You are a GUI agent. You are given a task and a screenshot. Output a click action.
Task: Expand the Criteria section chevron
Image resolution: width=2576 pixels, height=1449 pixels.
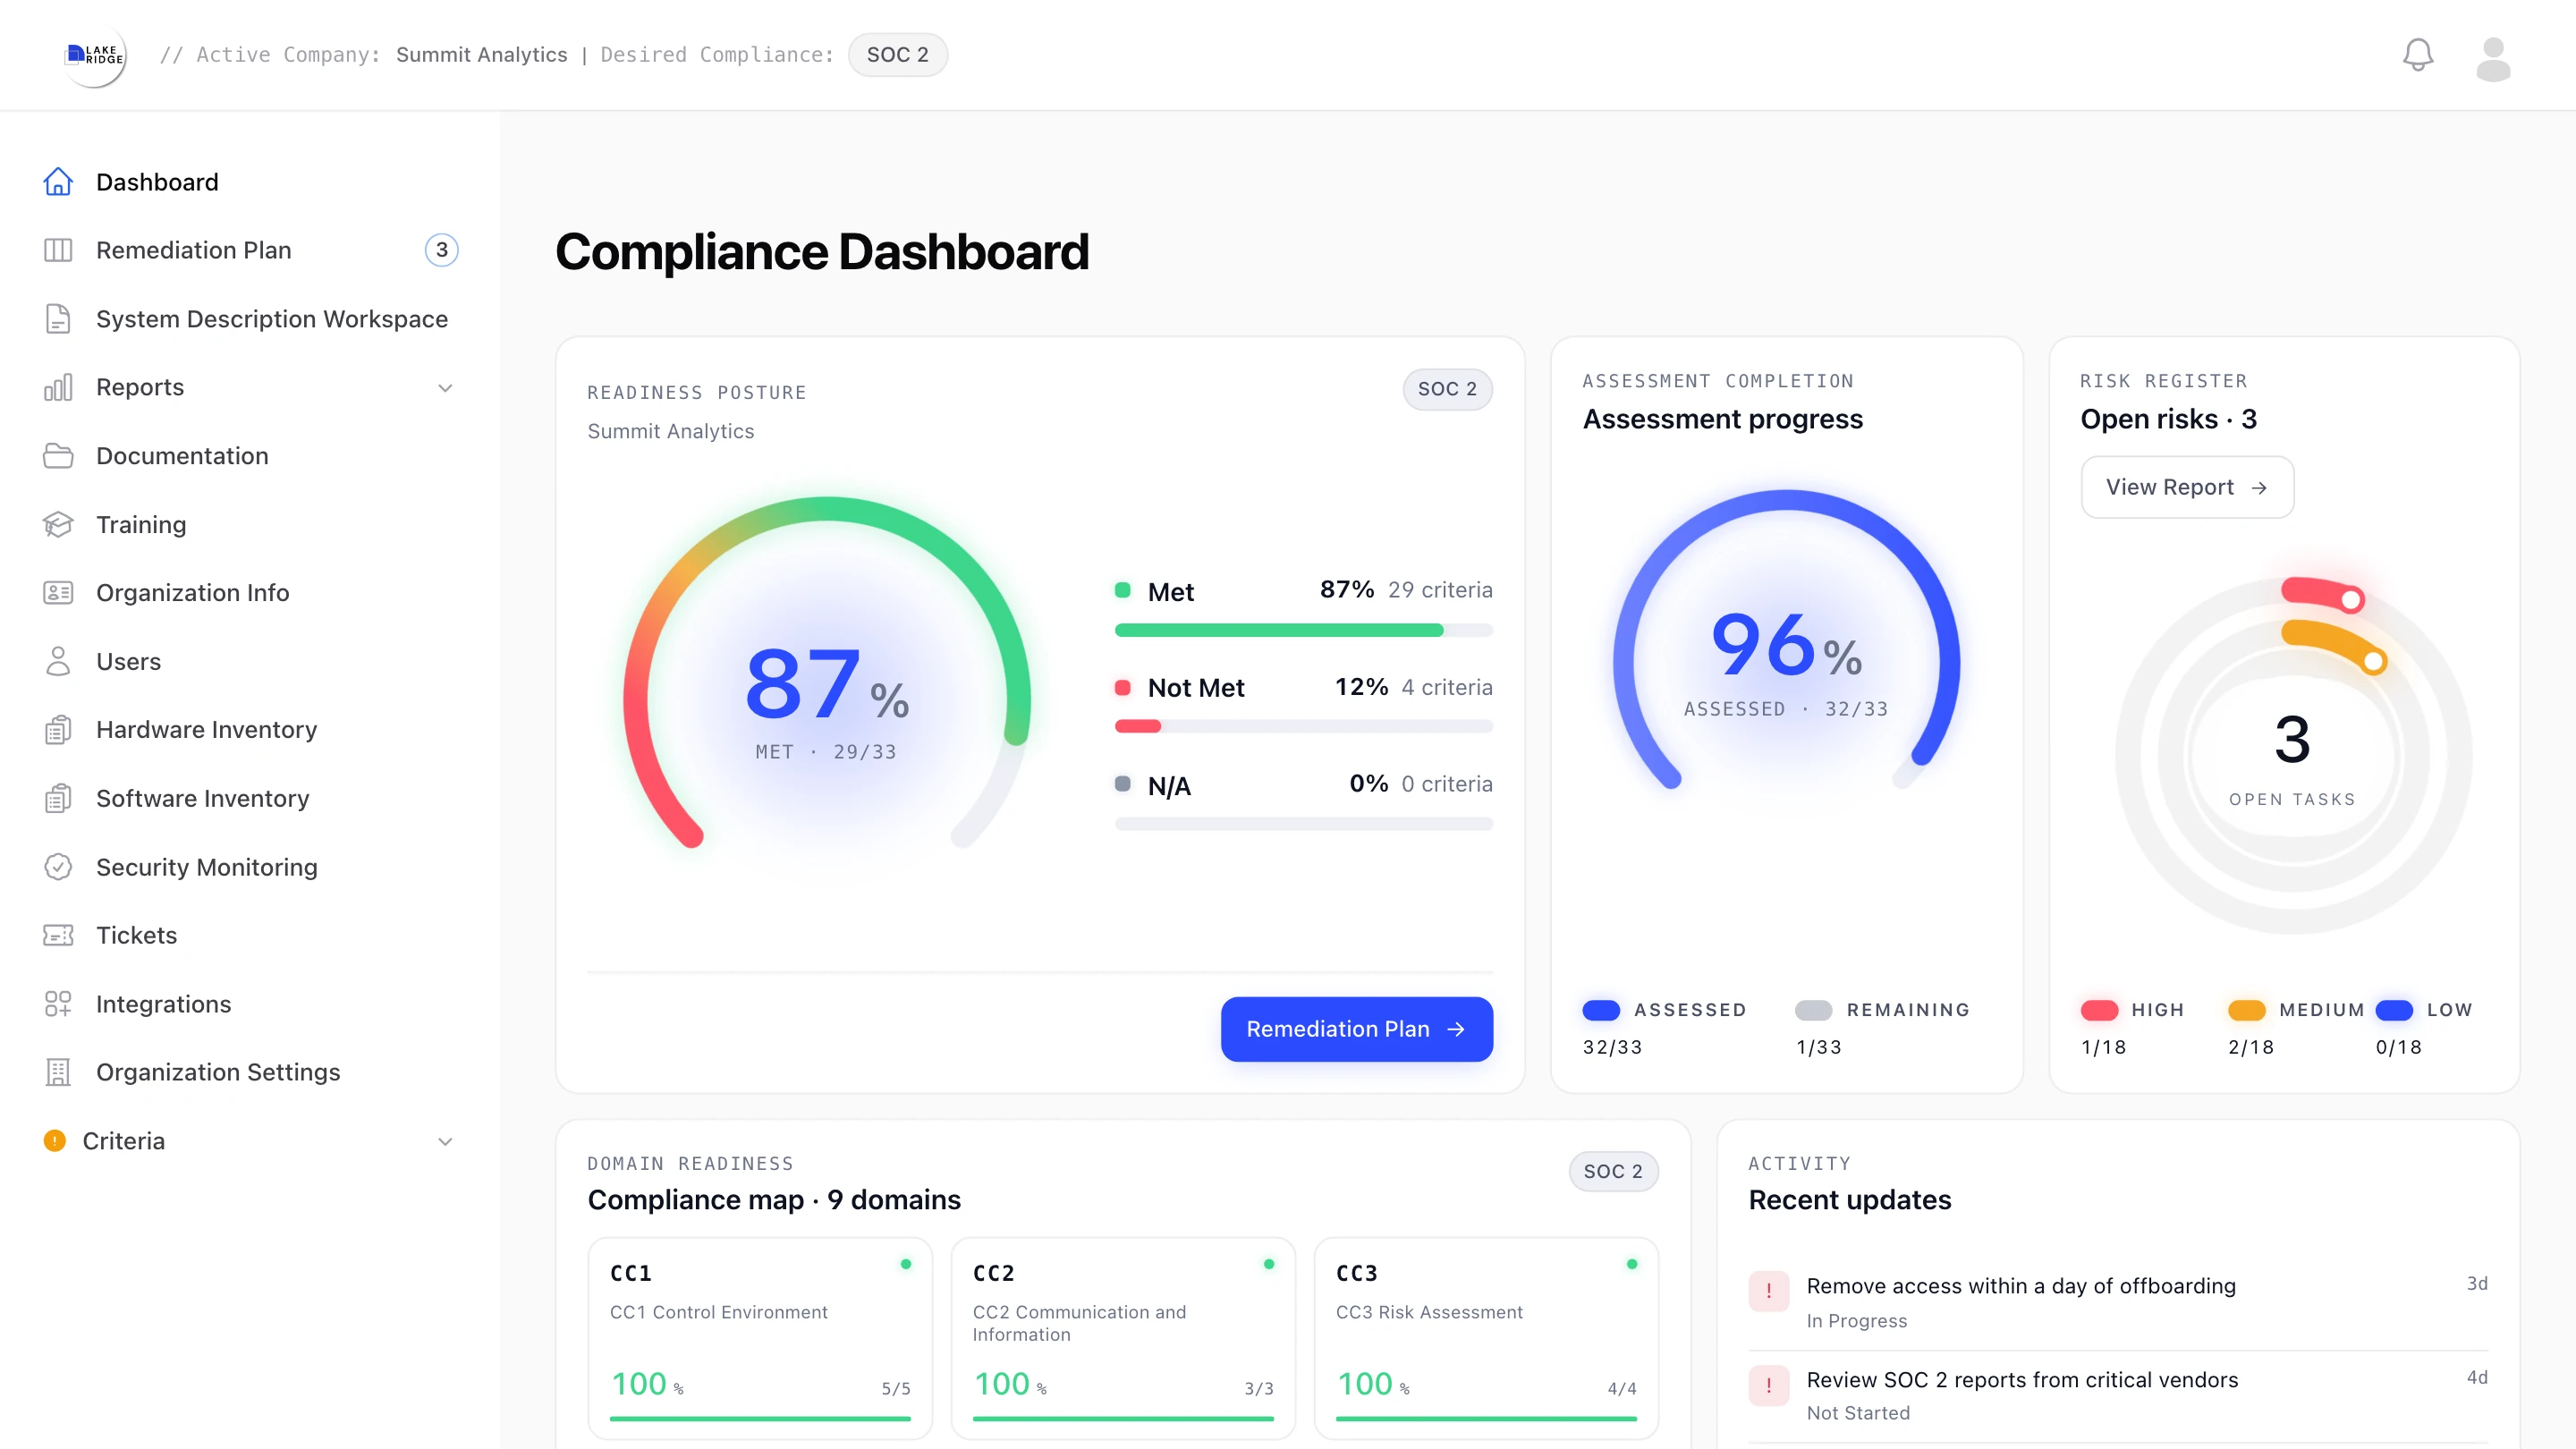[445, 1141]
